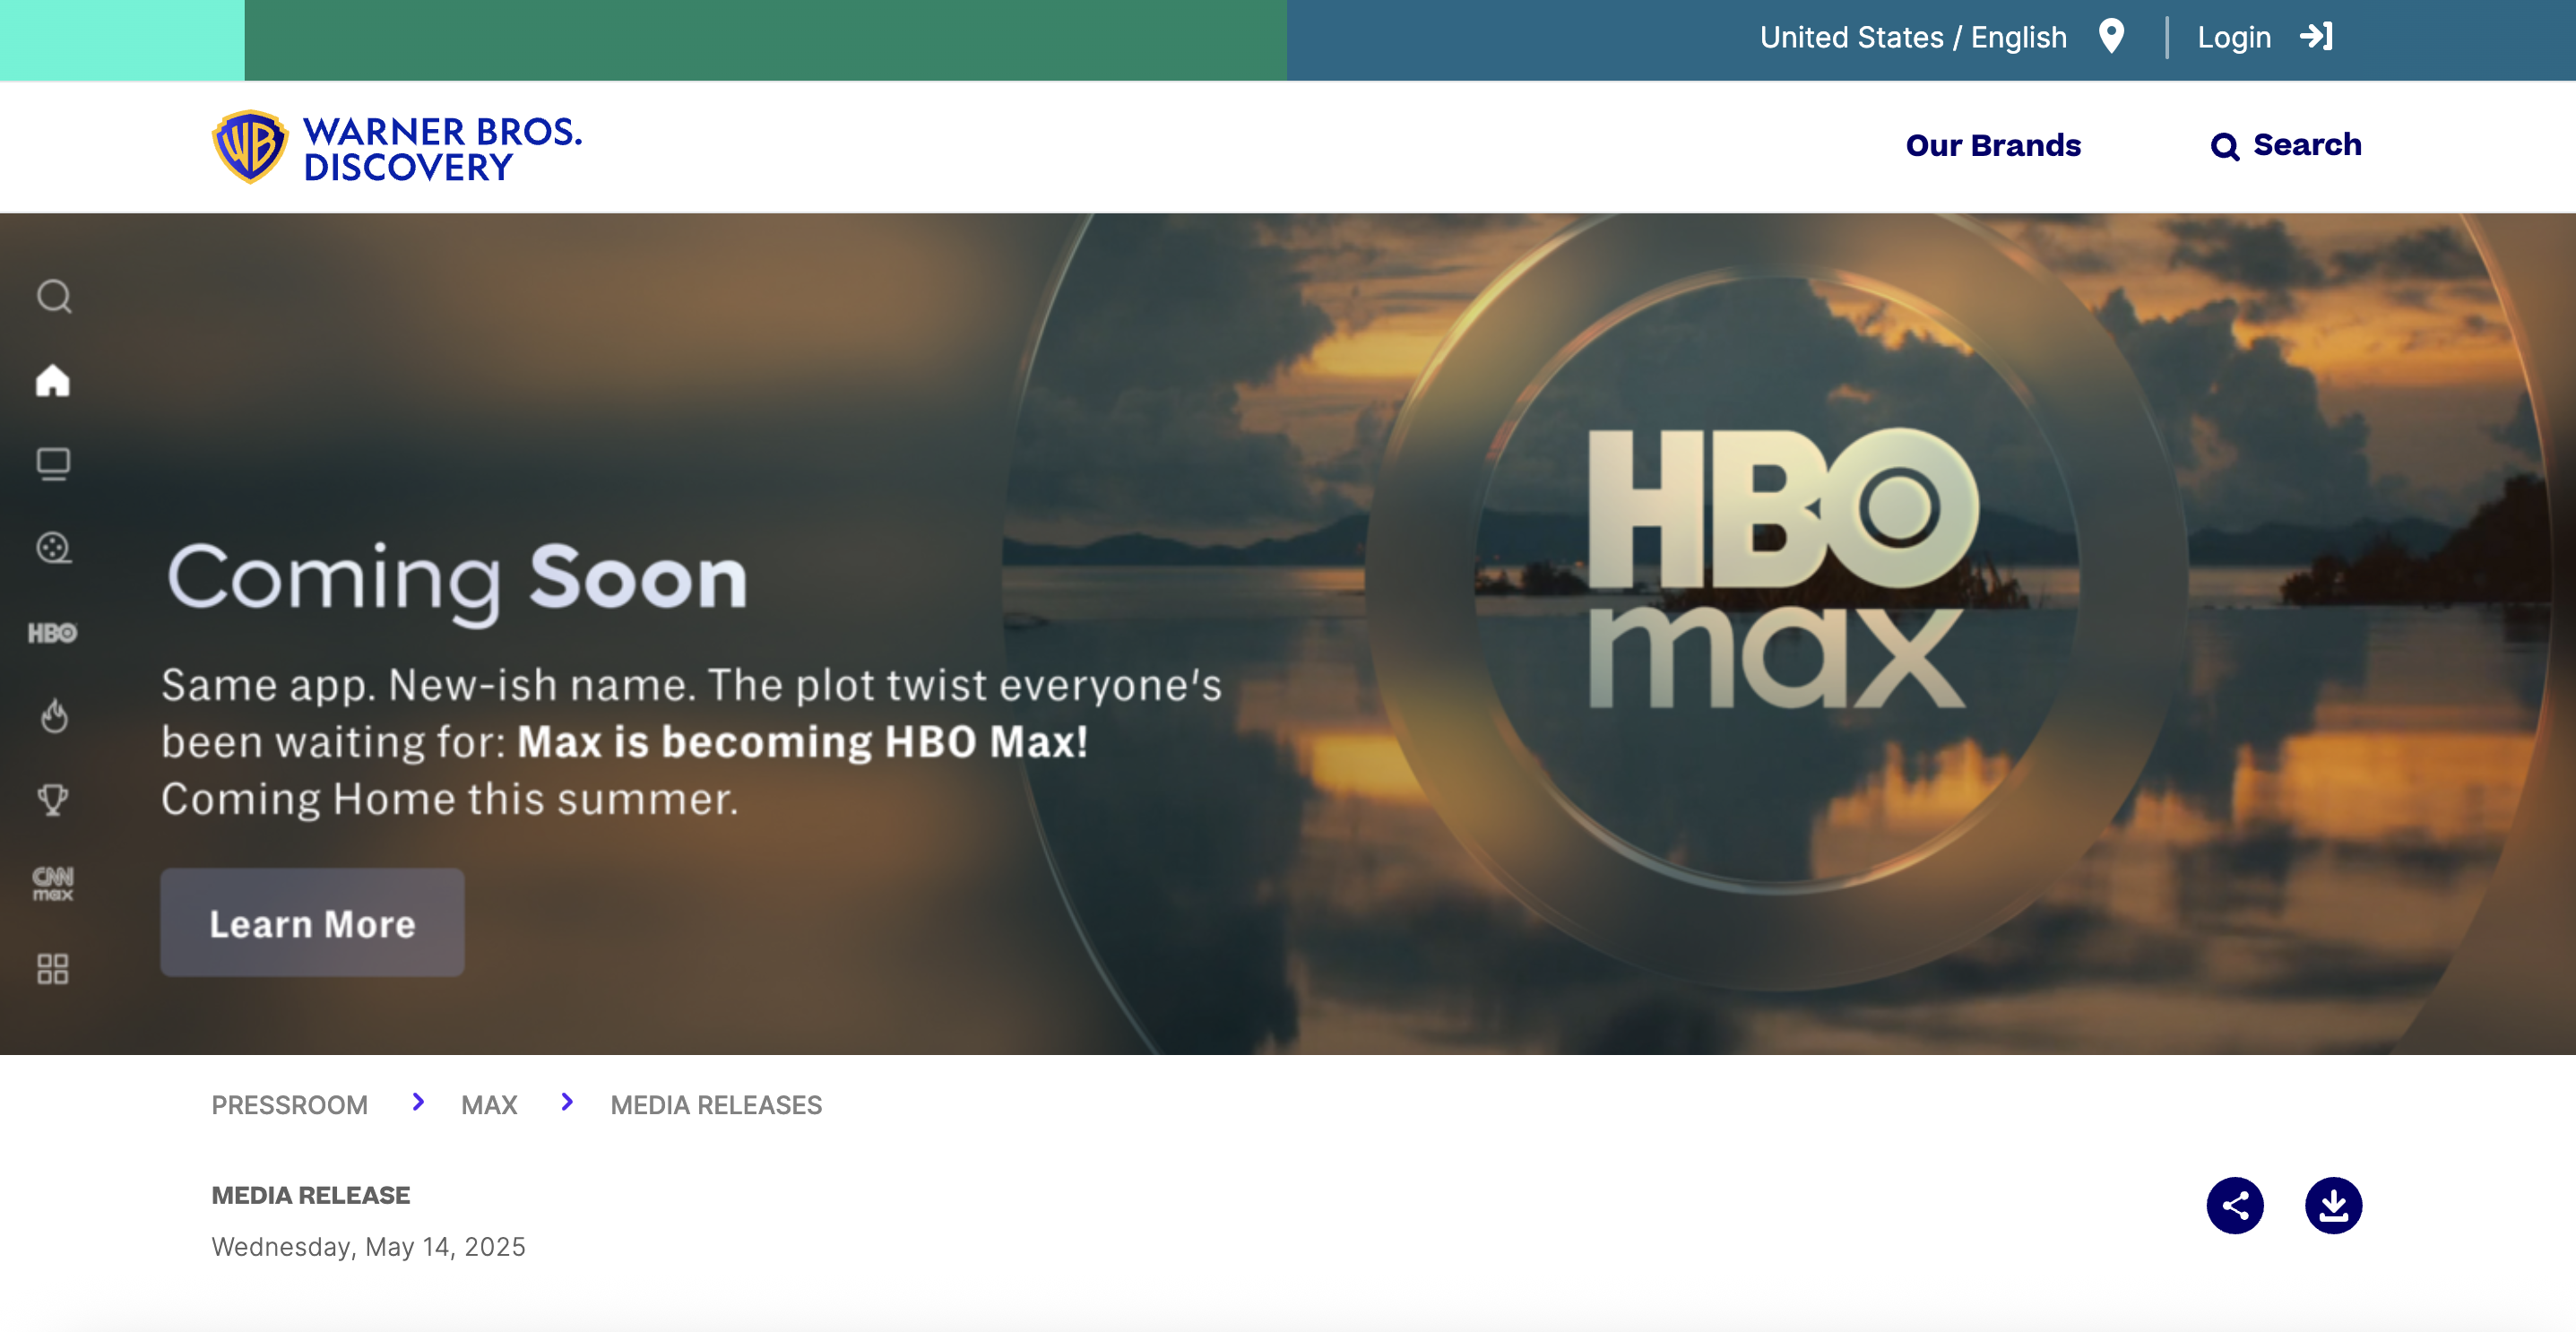Click the Learn More button
The image size is (2576, 1332).
tap(312, 923)
